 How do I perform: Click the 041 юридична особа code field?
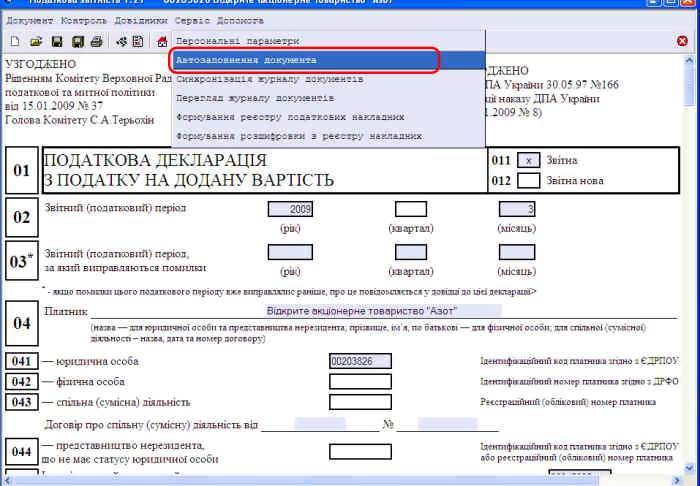(x=360, y=361)
